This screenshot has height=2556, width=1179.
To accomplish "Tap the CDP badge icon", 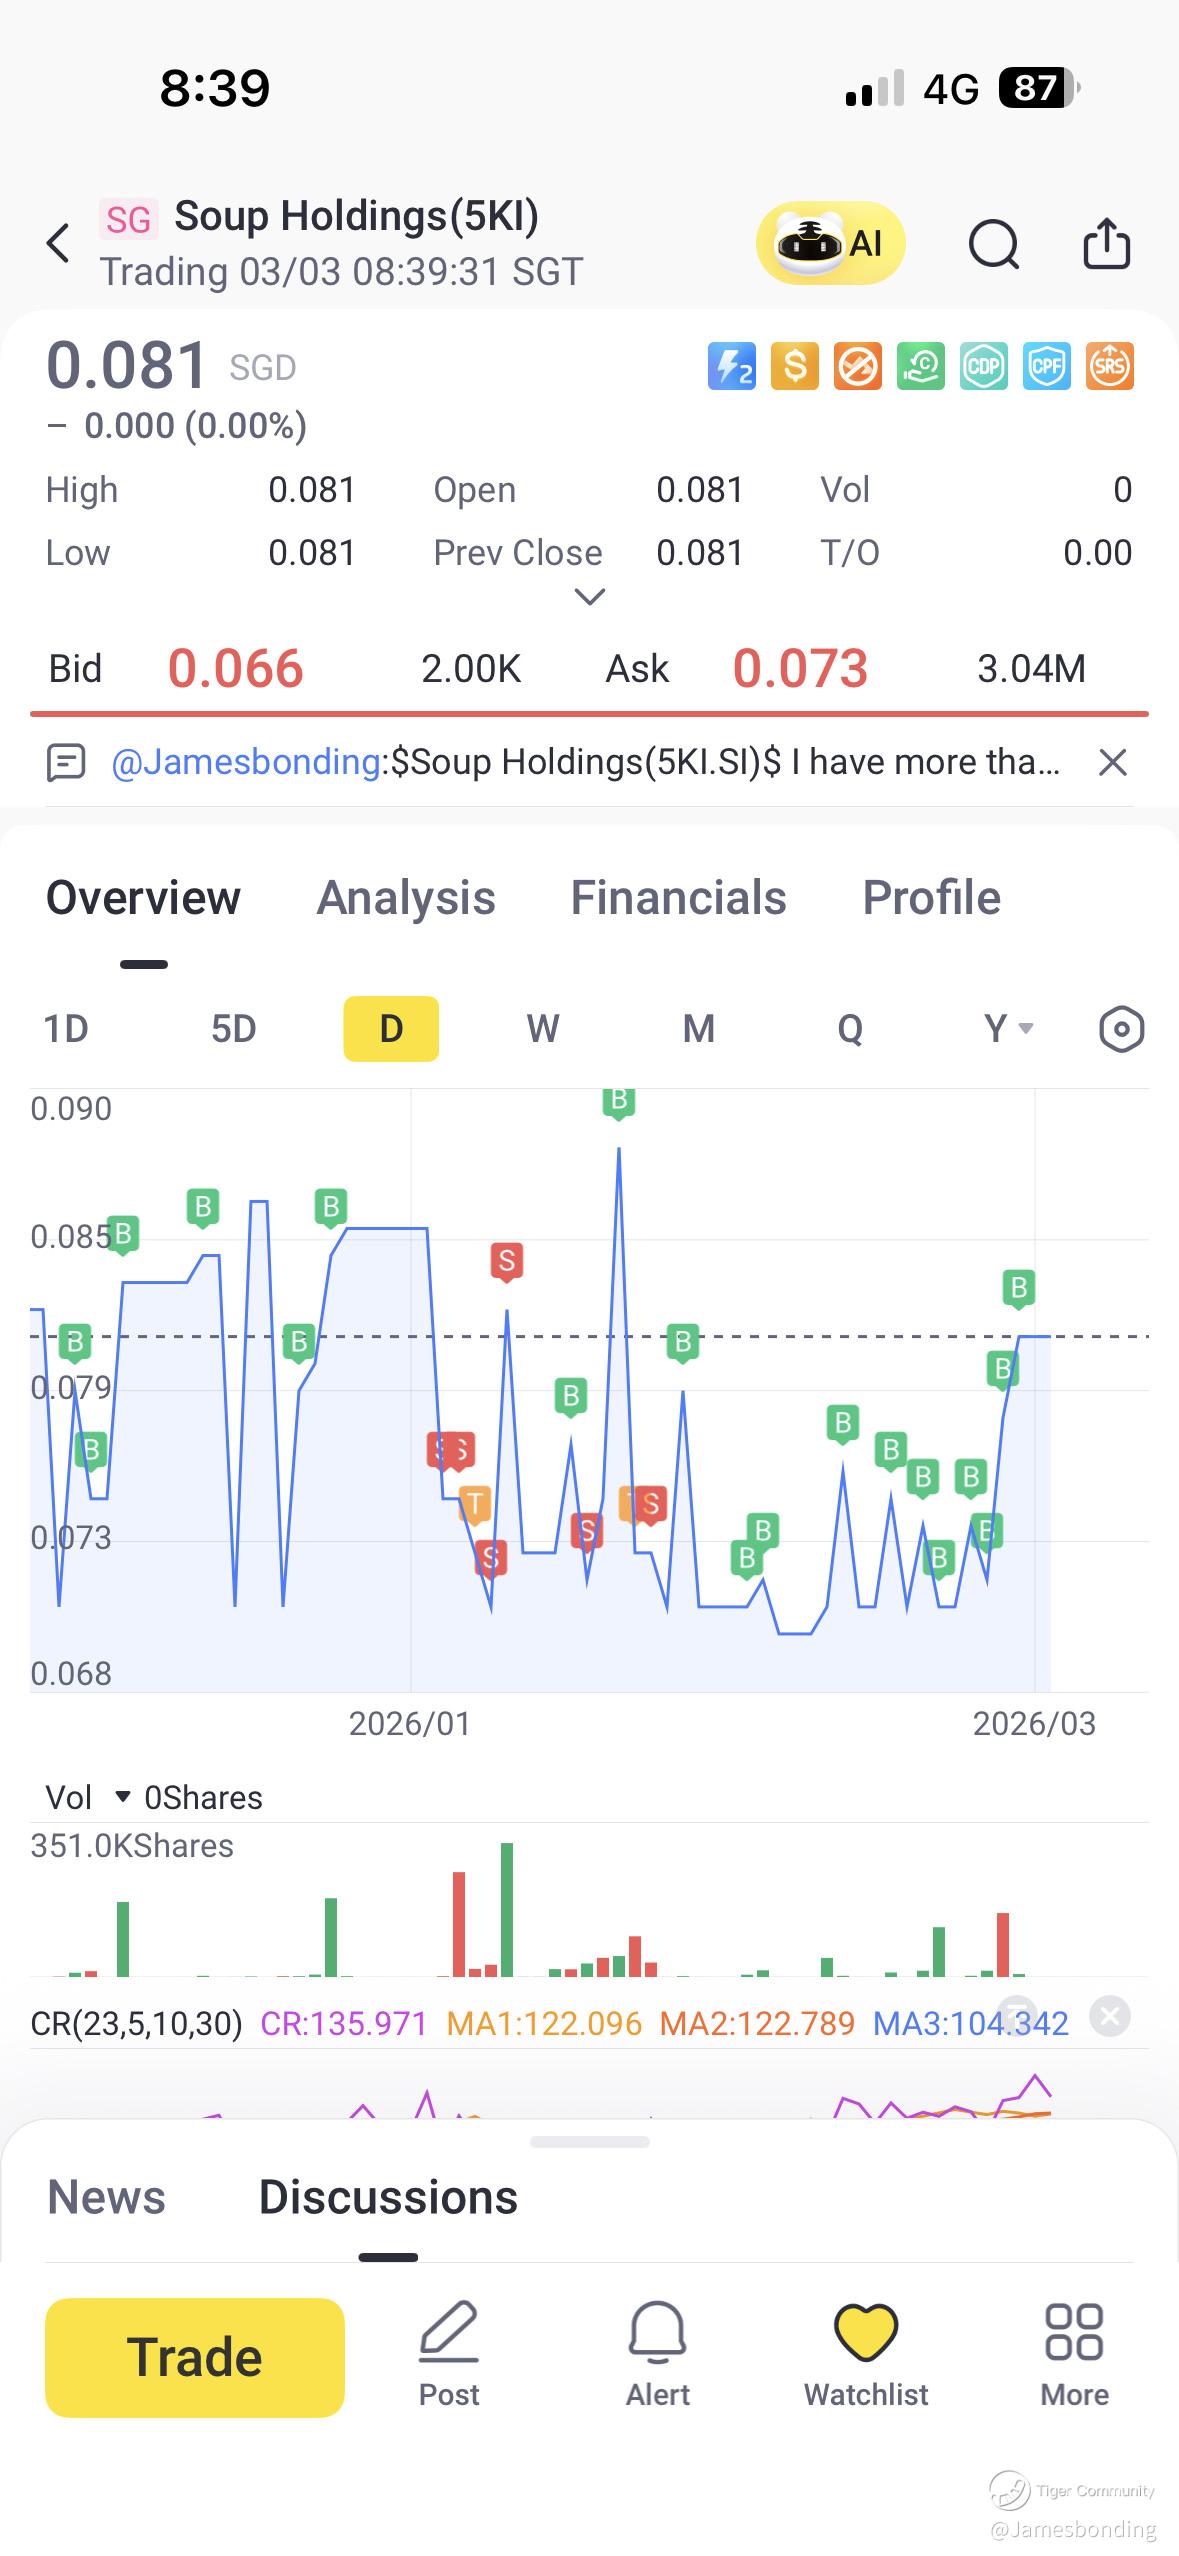I will click(983, 366).
